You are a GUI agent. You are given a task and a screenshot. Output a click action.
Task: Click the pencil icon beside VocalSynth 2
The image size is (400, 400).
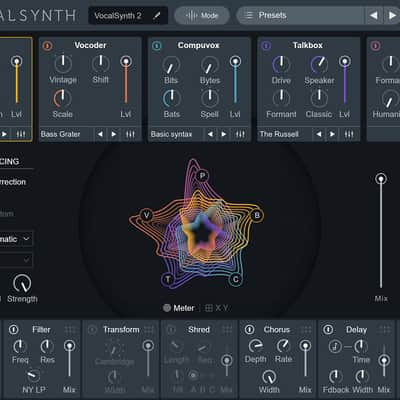point(157,15)
